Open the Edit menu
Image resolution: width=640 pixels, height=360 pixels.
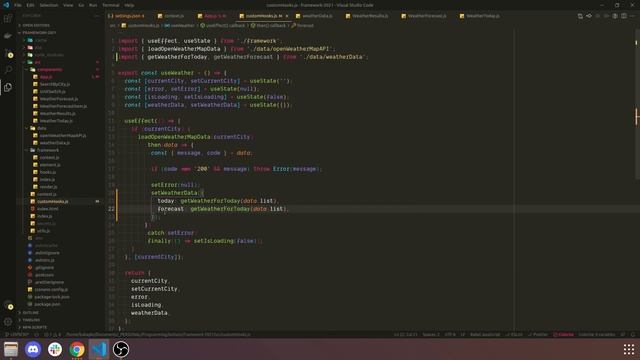[31, 5]
